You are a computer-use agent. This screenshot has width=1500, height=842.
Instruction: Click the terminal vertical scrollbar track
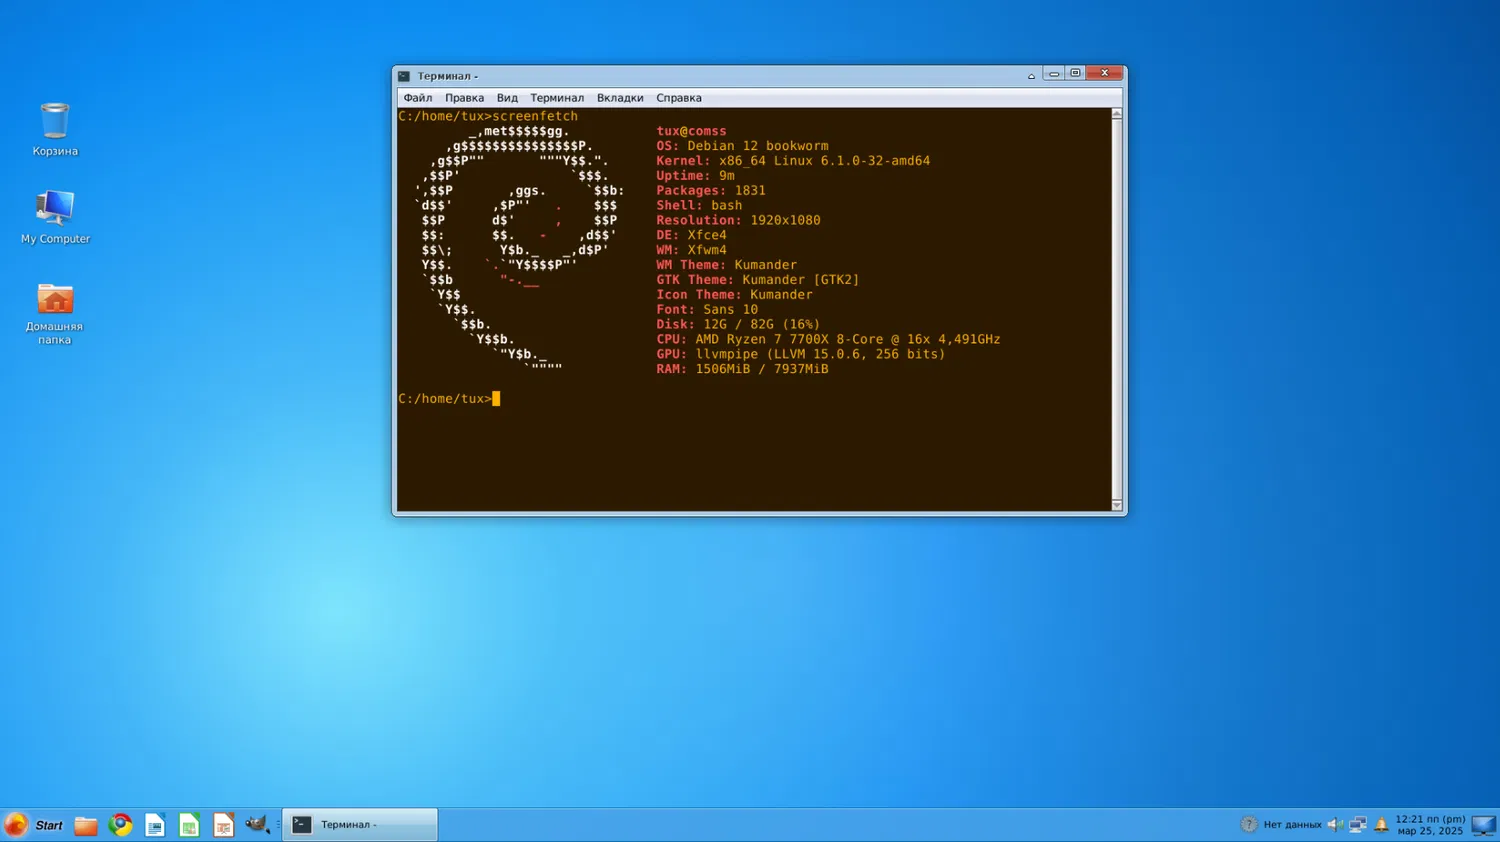tap(1117, 310)
